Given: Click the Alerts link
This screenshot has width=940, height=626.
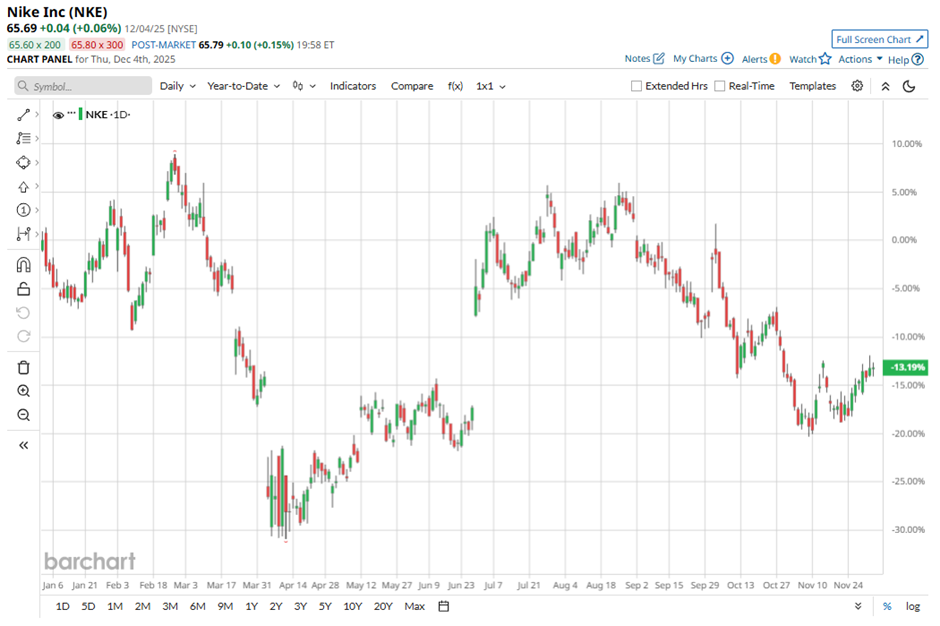Looking at the screenshot, I should (x=754, y=59).
